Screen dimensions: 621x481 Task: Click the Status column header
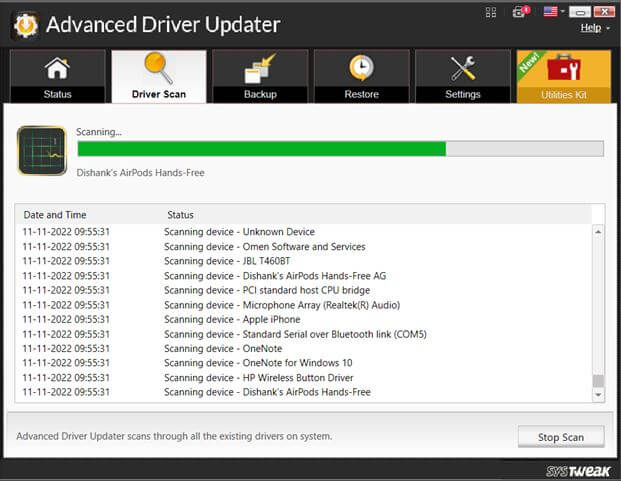click(180, 215)
